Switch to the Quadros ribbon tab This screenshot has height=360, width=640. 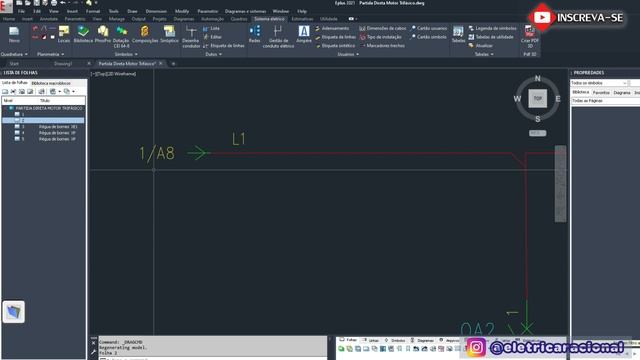click(239, 19)
